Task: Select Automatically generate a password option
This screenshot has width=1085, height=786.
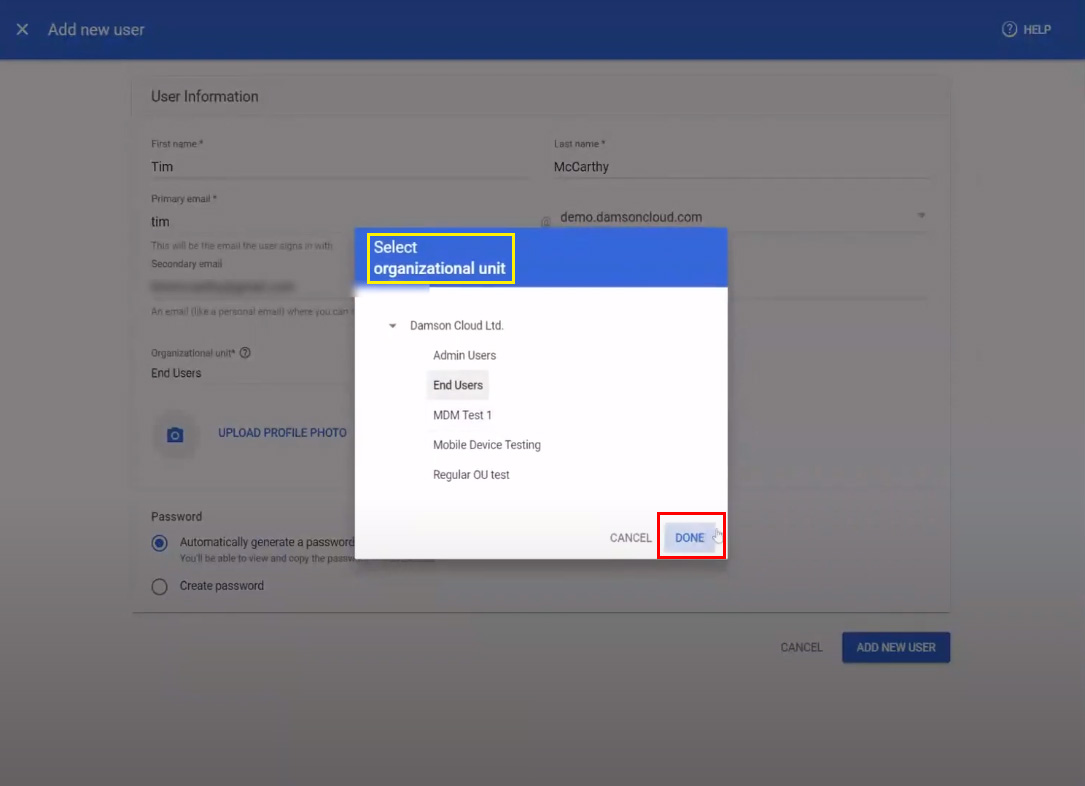Action: pyautogui.click(x=159, y=543)
